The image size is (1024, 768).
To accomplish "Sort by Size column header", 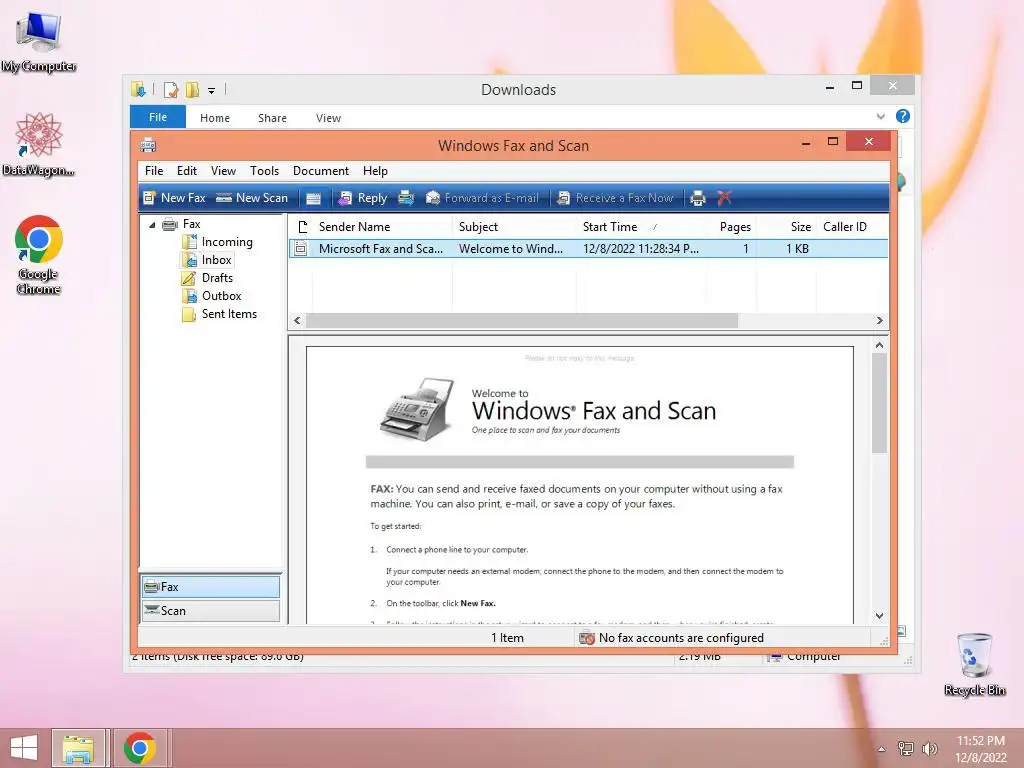I will click(x=786, y=227).
